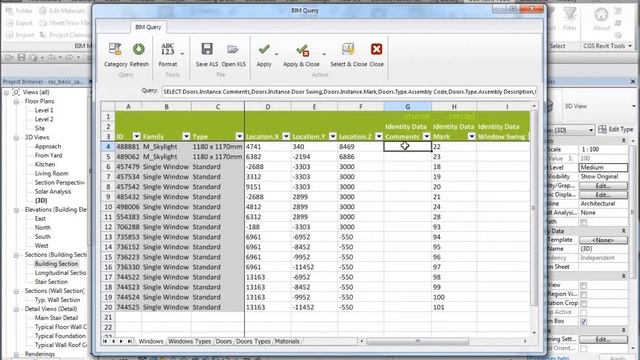Image resolution: width=640 pixels, height=360 pixels.
Task: Click the horizontal scrollbar of the spreadsheet
Action: 417,341
